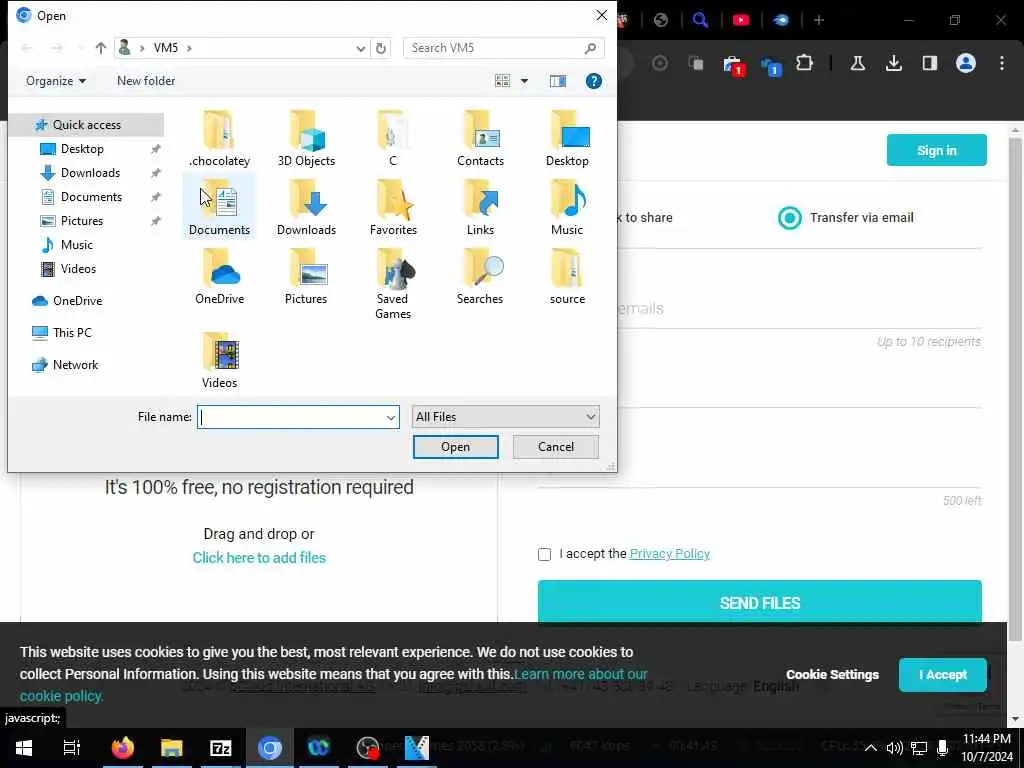Select the Pictures folder in file list
Screen dimensions: 1024x768
click(306, 276)
